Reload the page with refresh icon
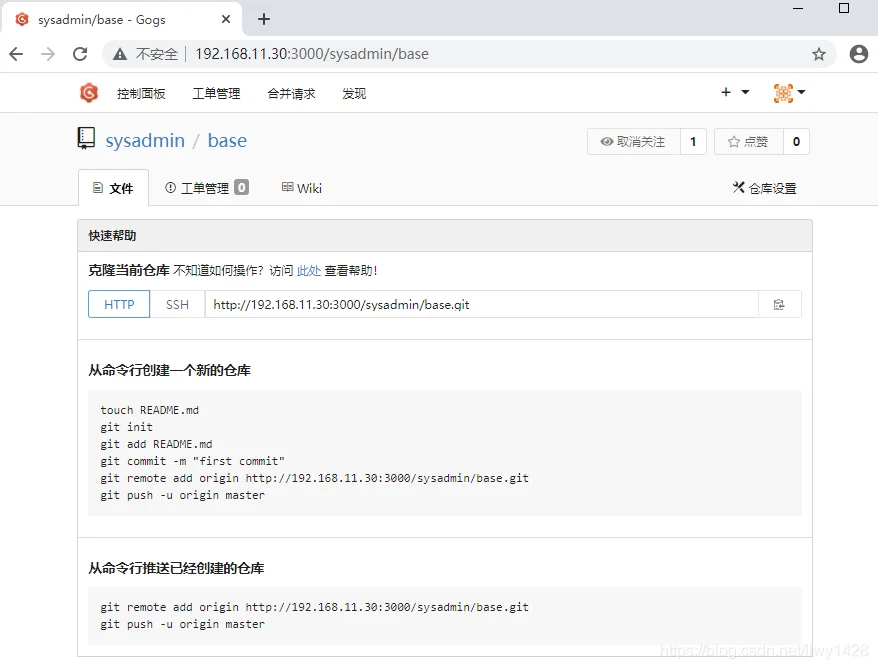The width and height of the screenshot is (878, 669). click(80, 54)
